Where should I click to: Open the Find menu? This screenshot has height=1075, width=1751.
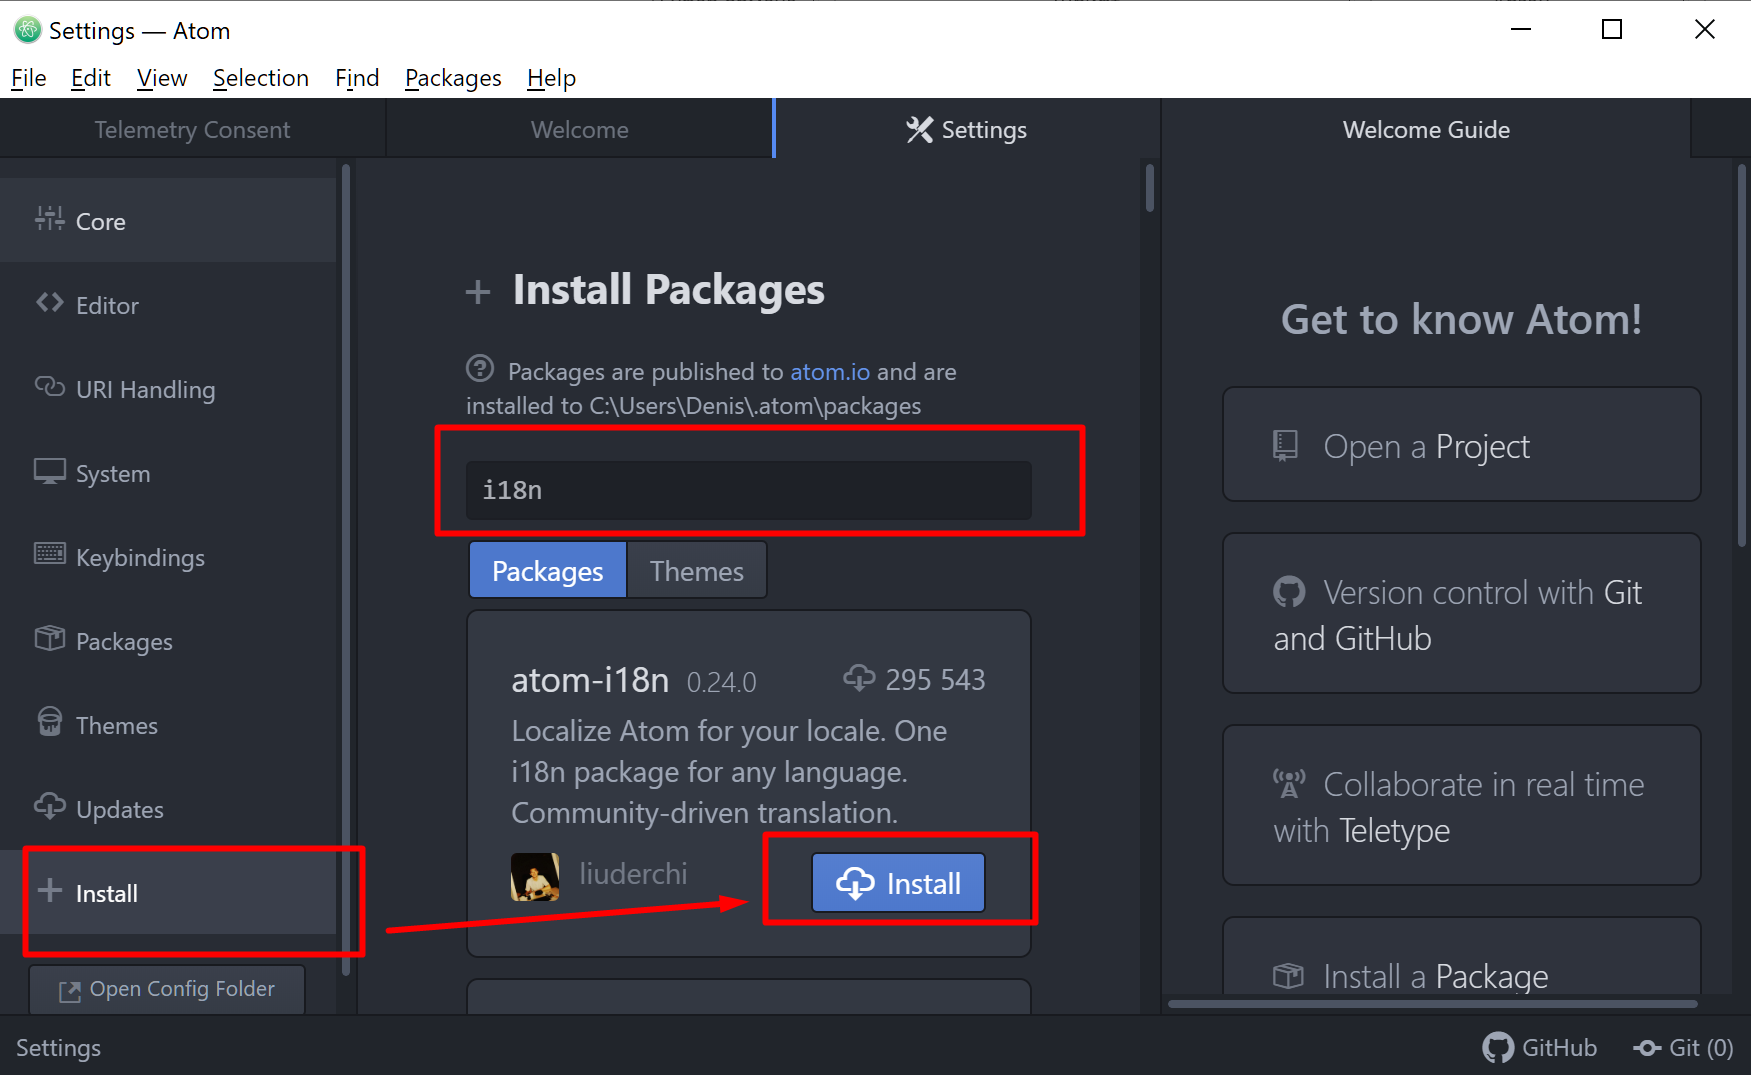tap(357, 78)
